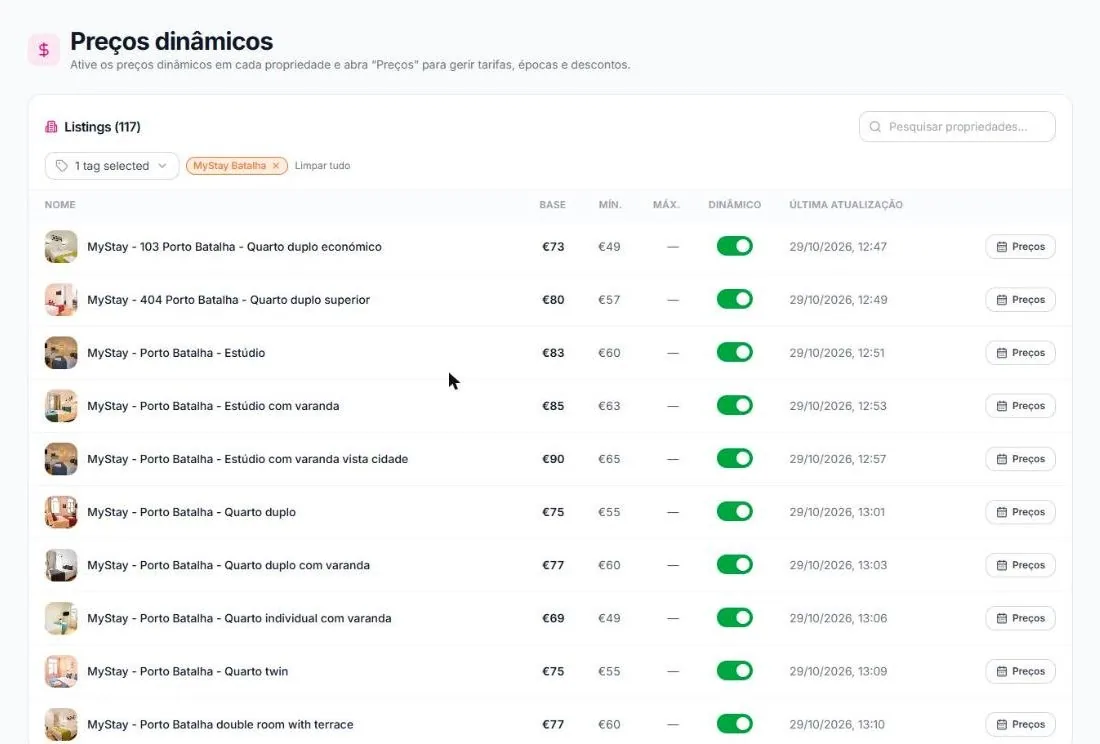Open Preços for Estúdio com varanda
This screenshot has height=744, width=1100.
click(x=1020, y=406)
